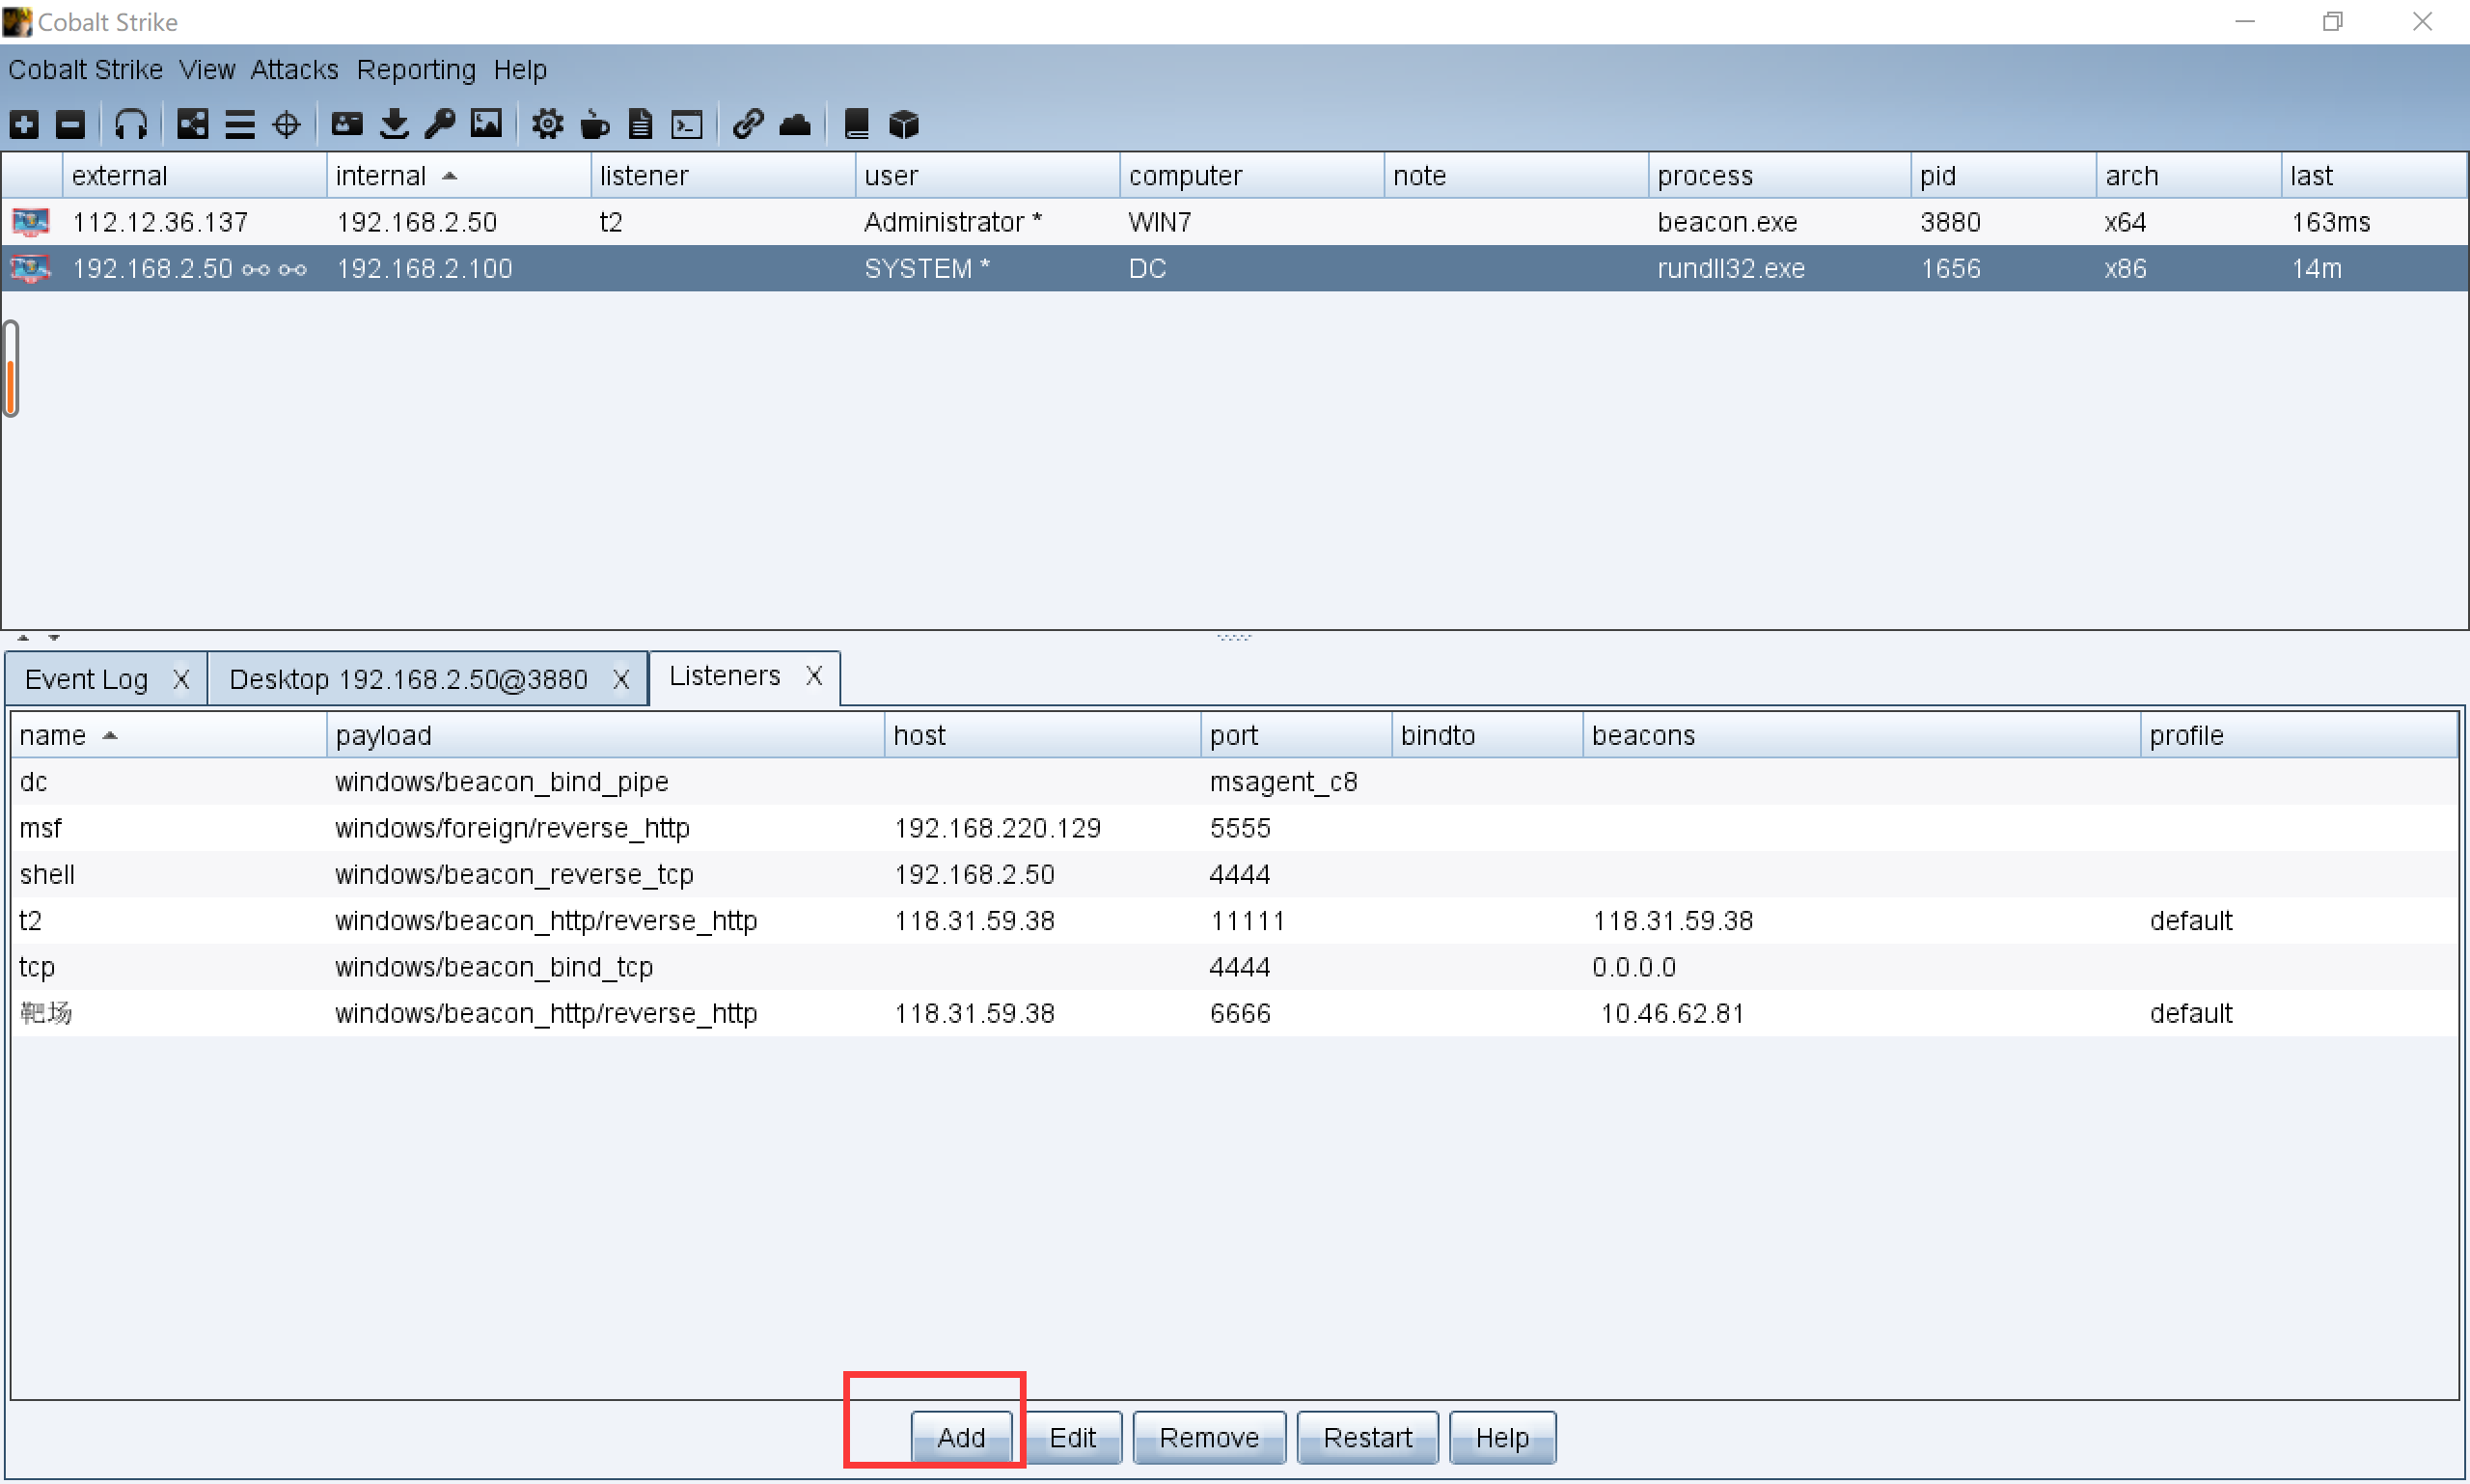Screen dimensions: 2470x1484
Task: Click the minus icon to disconnect from server
Action: click(x=70, y=124)
